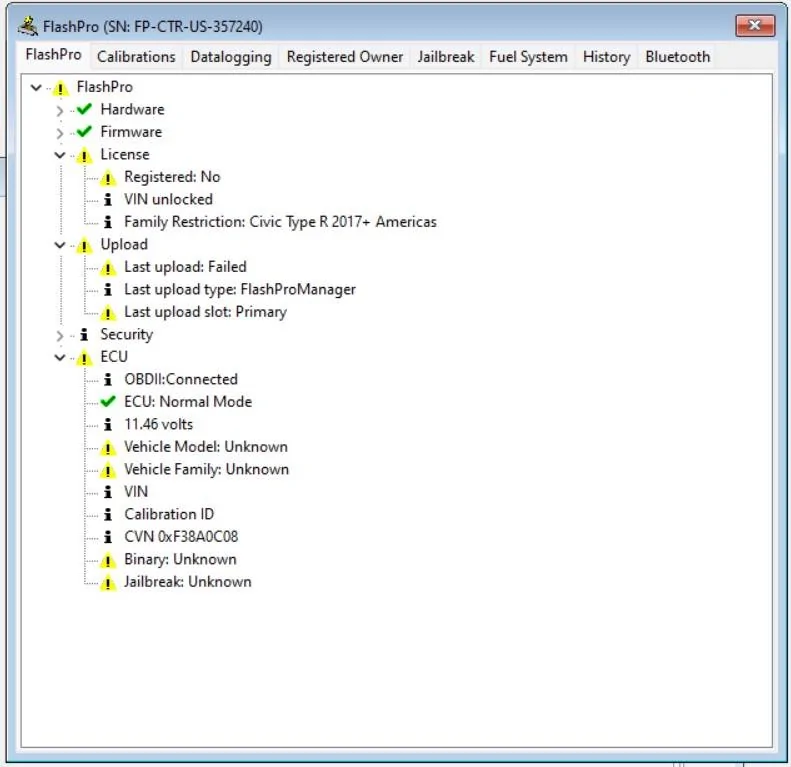
Task: Select the 'Vehicle Family: Unknown' row
Action: [206, 469]
